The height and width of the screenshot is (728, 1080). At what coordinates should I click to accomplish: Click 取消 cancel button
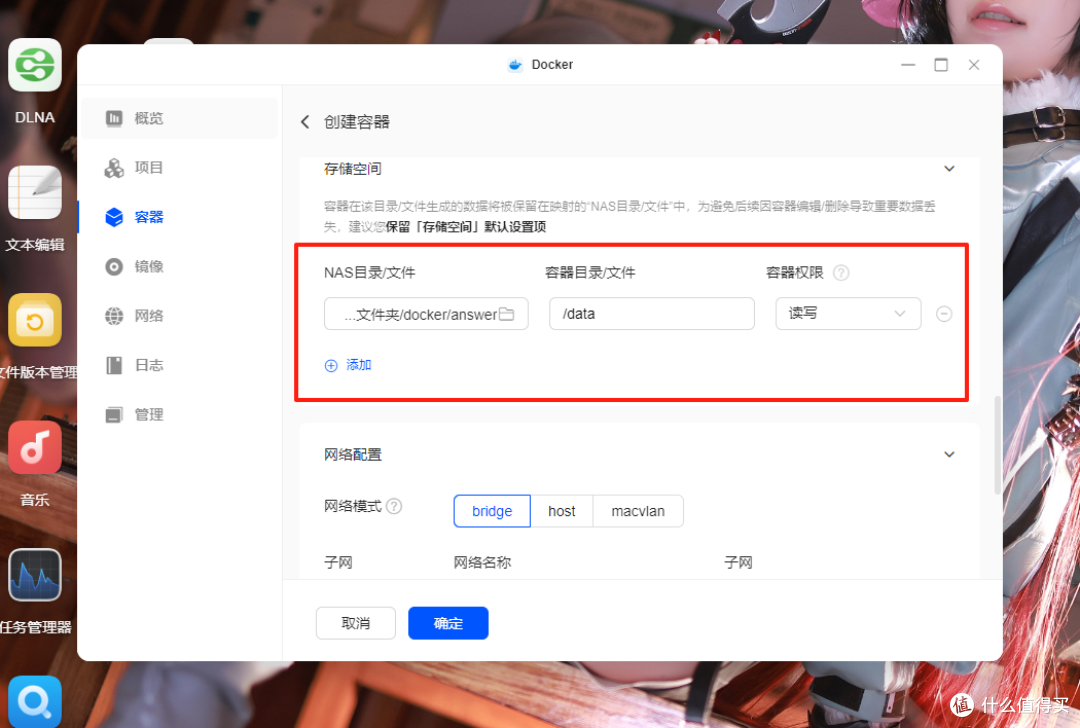tap(355, 623)
